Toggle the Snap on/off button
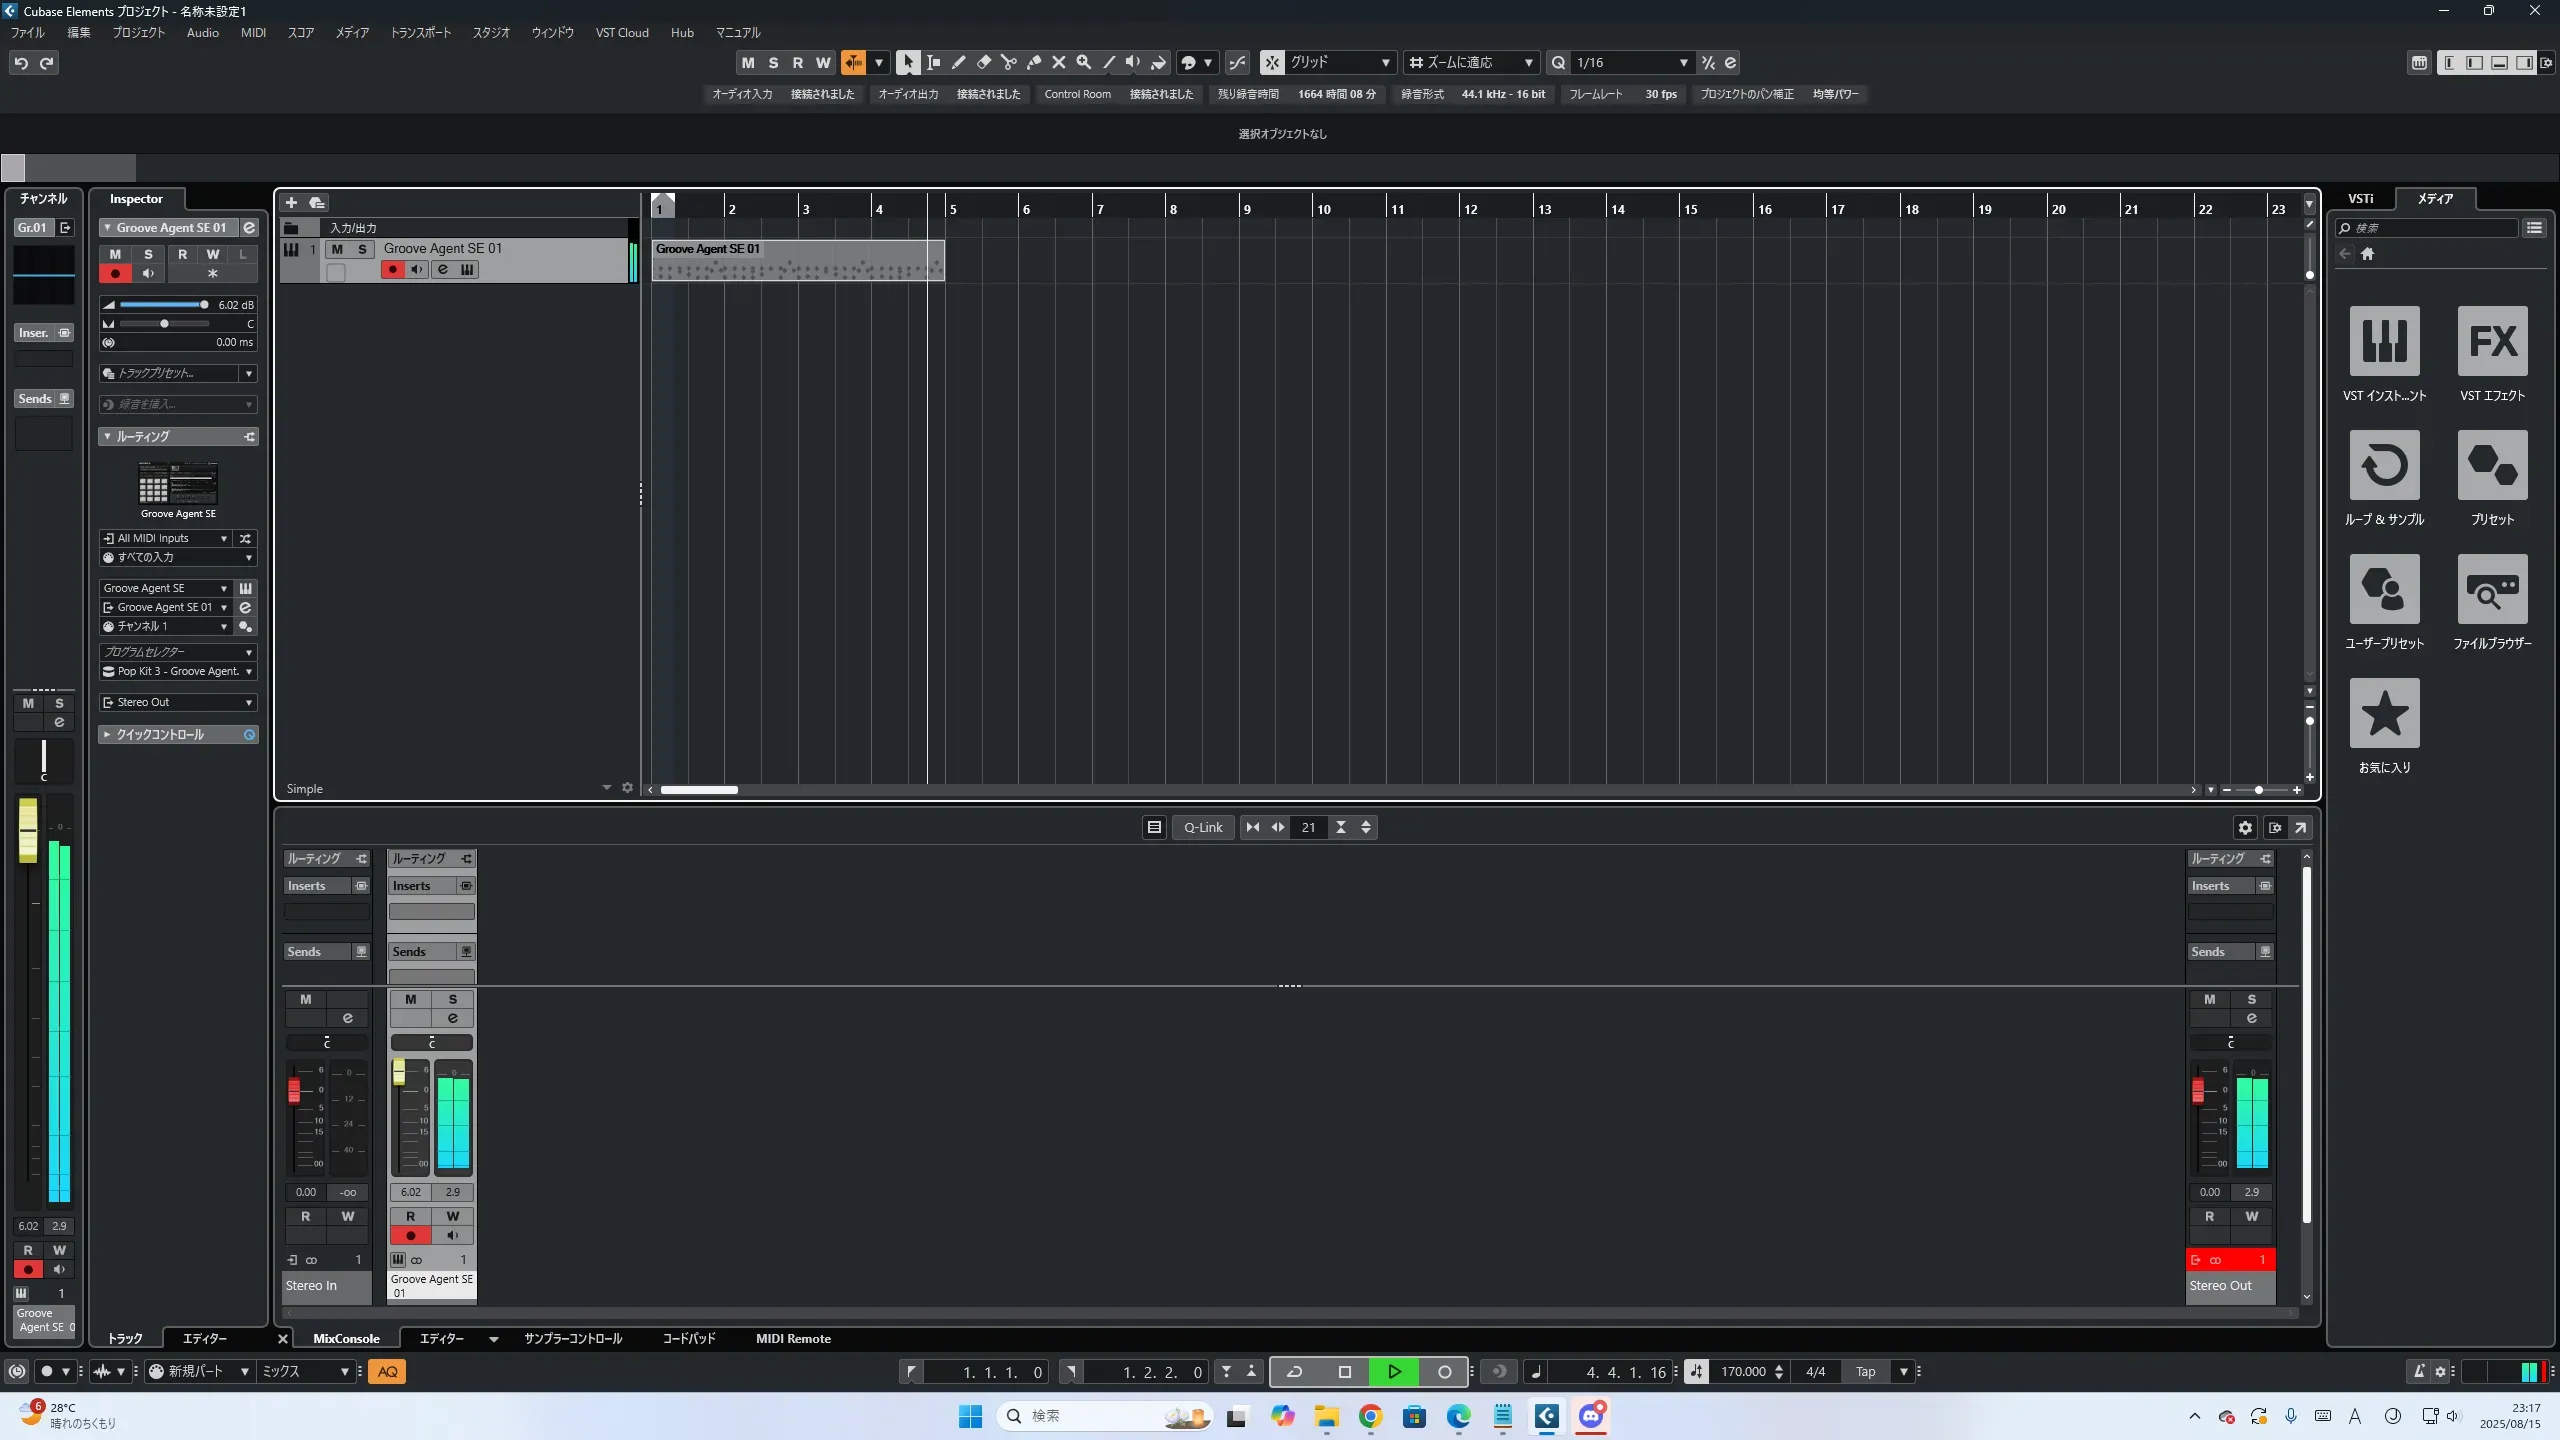The width and height of the screenshot is (2560, 1440). coord(1272,62)
